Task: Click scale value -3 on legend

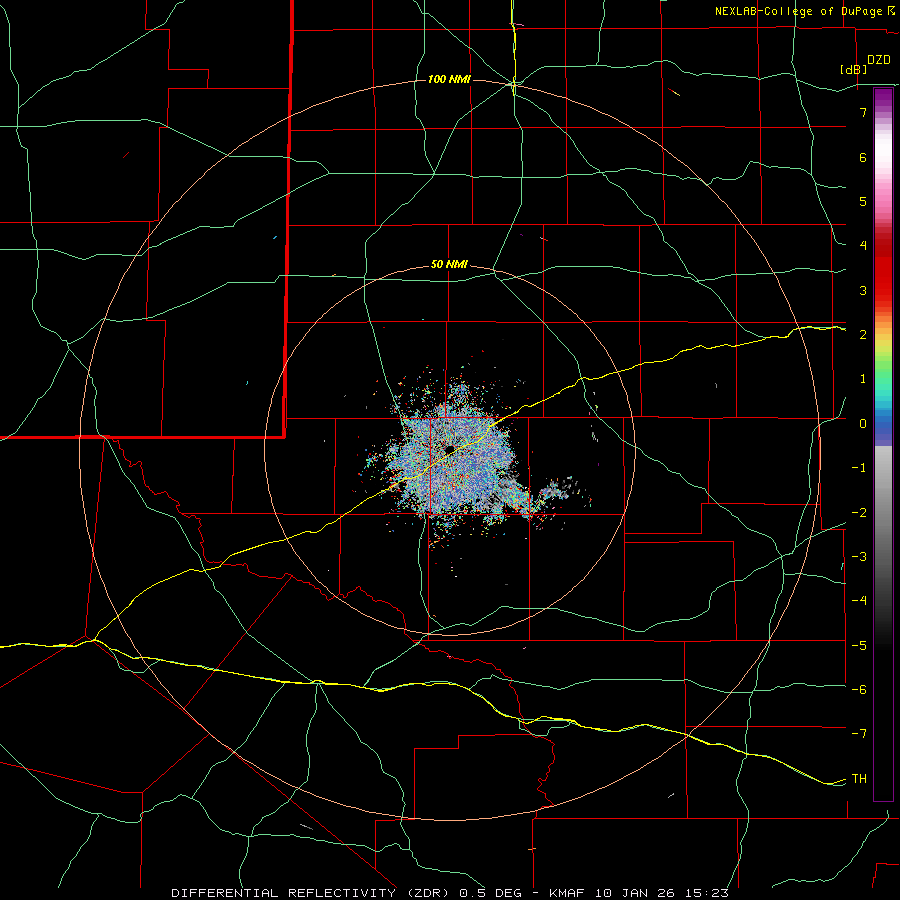Action: [859, 557]
